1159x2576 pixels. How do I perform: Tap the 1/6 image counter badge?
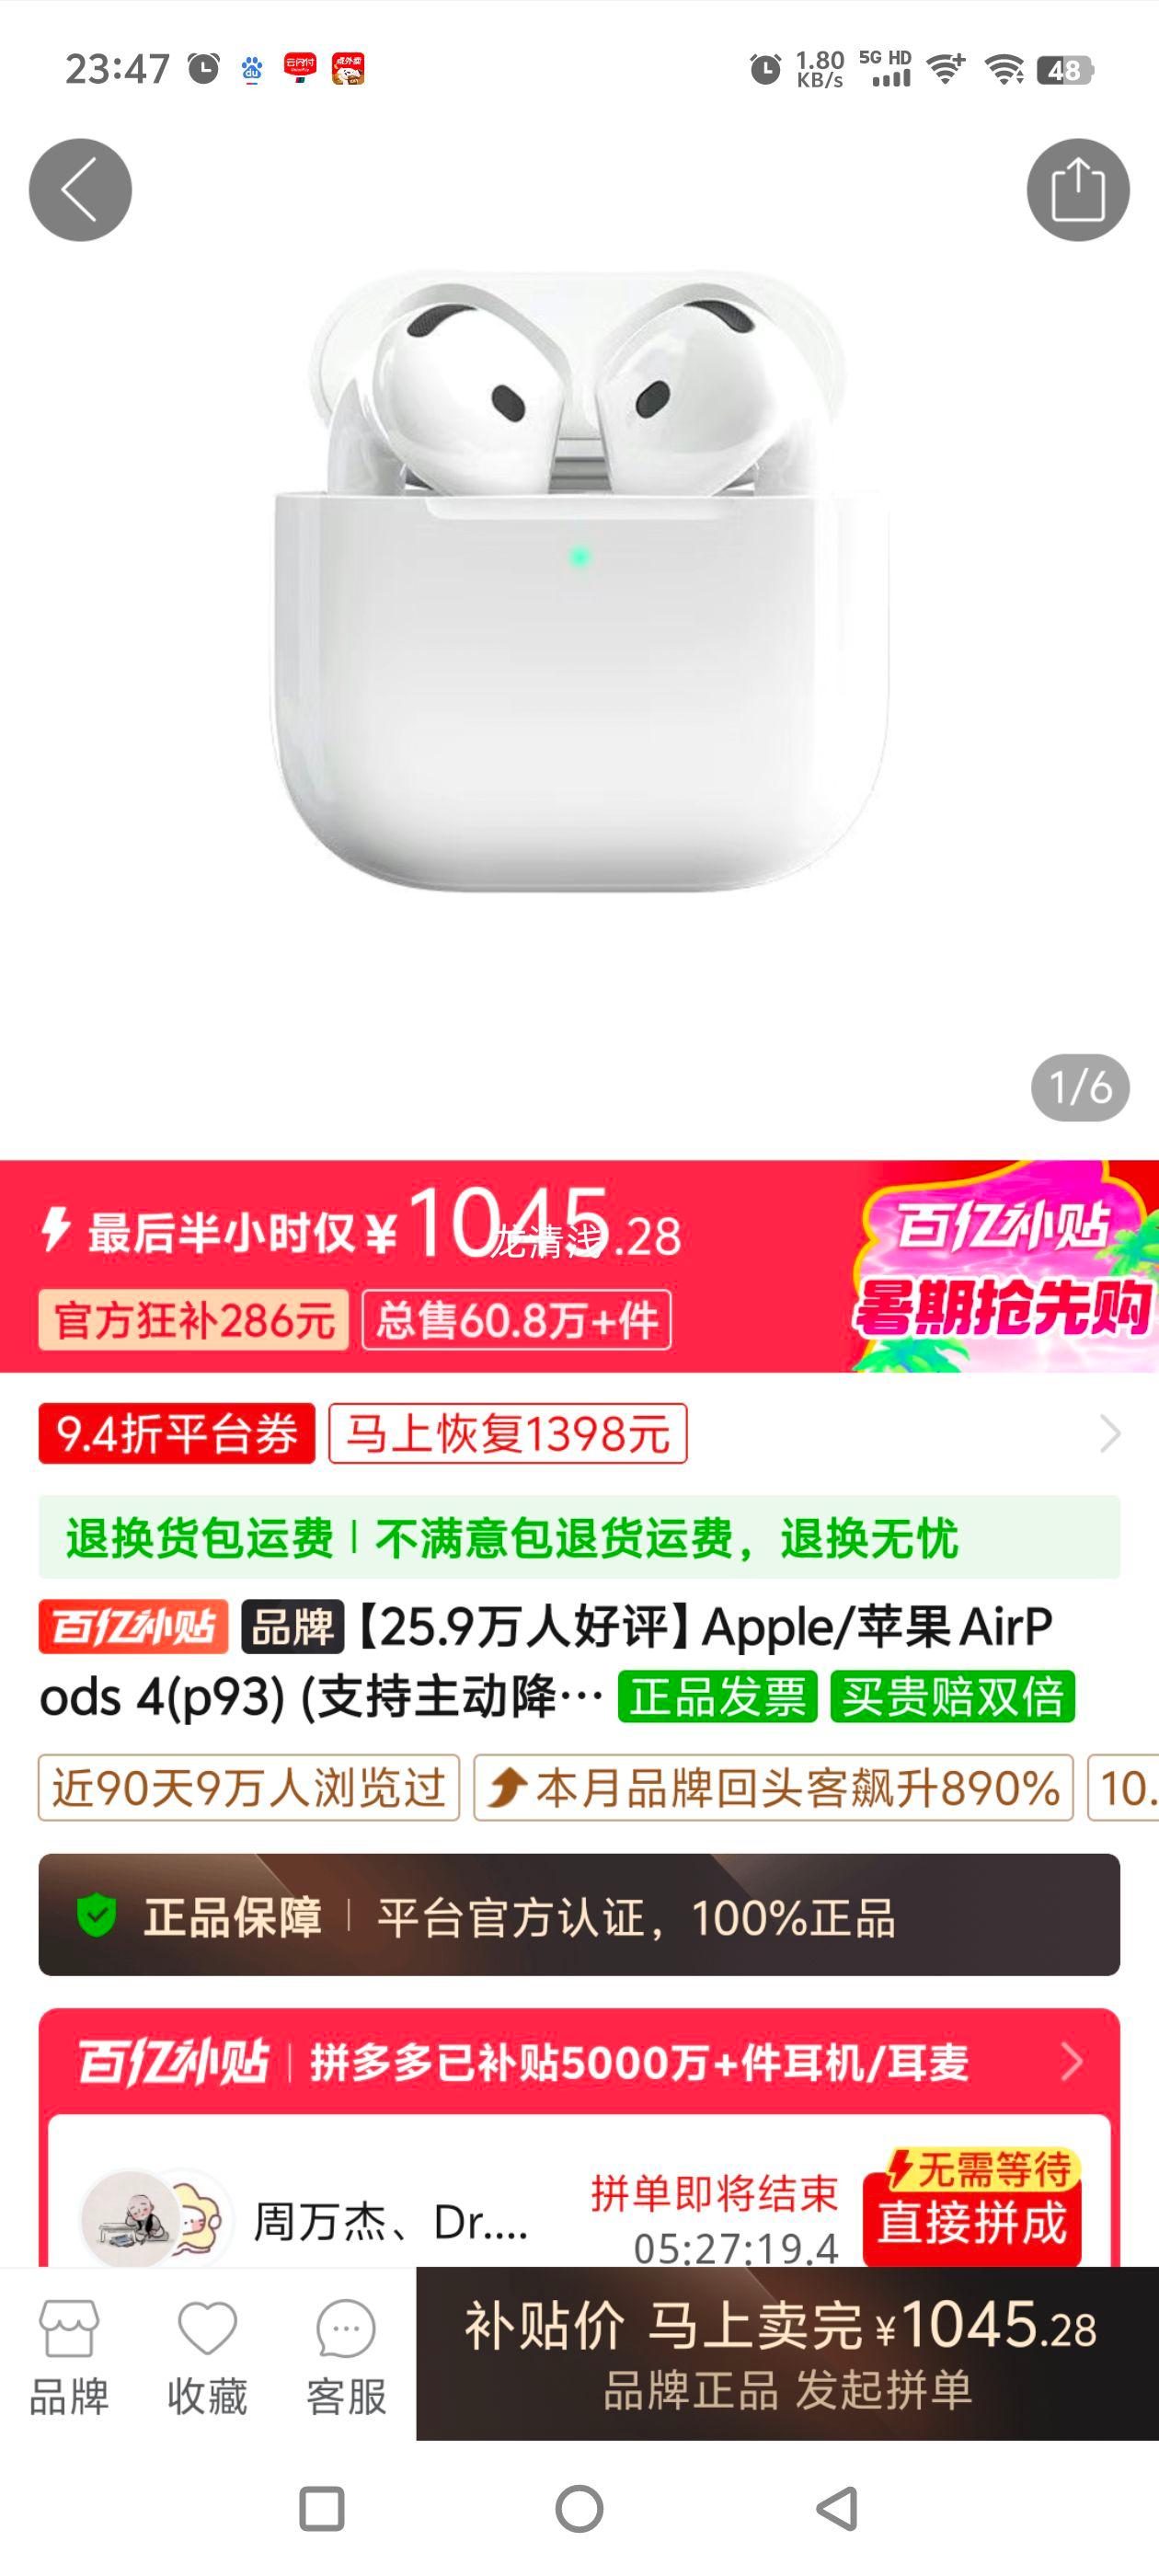(x=1080, y=1087)
